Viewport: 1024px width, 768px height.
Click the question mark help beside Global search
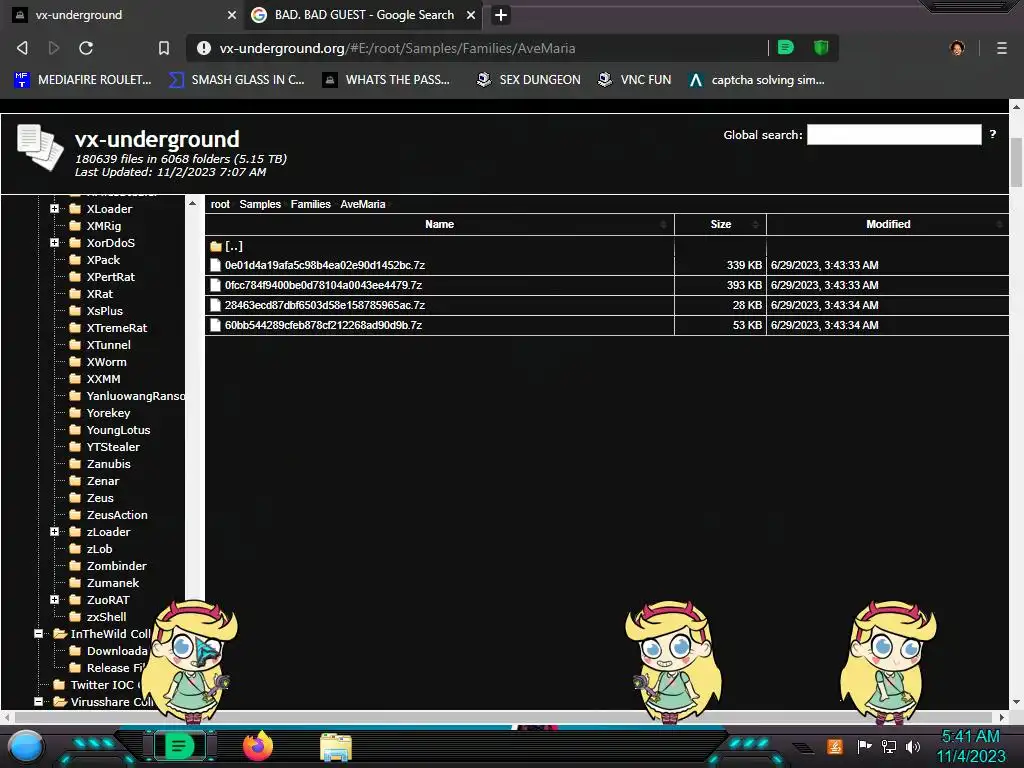(993, 134)
